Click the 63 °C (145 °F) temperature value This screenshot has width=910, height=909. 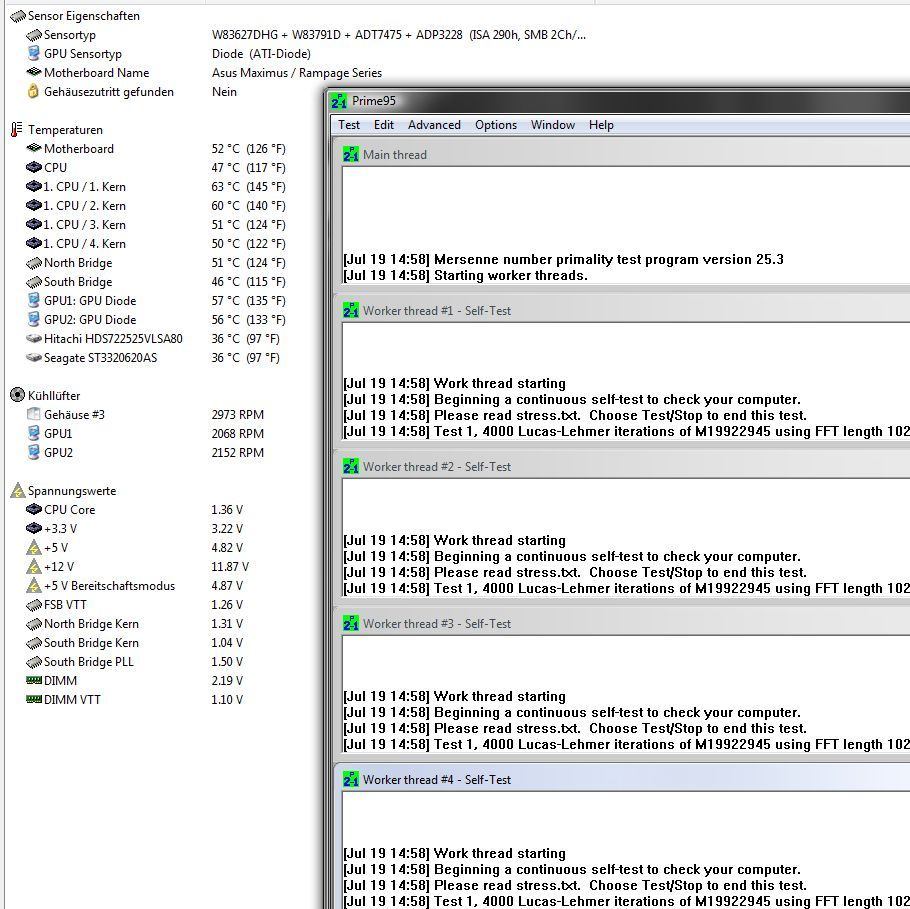tap(248, 186)
